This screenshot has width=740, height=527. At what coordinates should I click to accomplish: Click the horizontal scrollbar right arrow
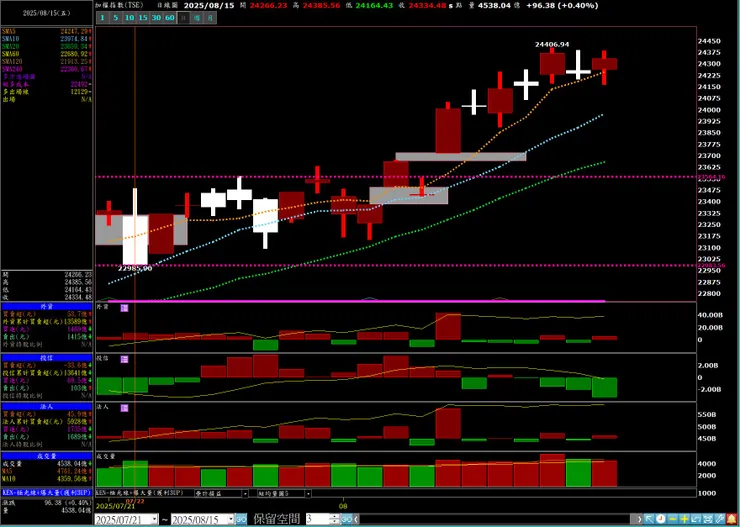point(639,519)
